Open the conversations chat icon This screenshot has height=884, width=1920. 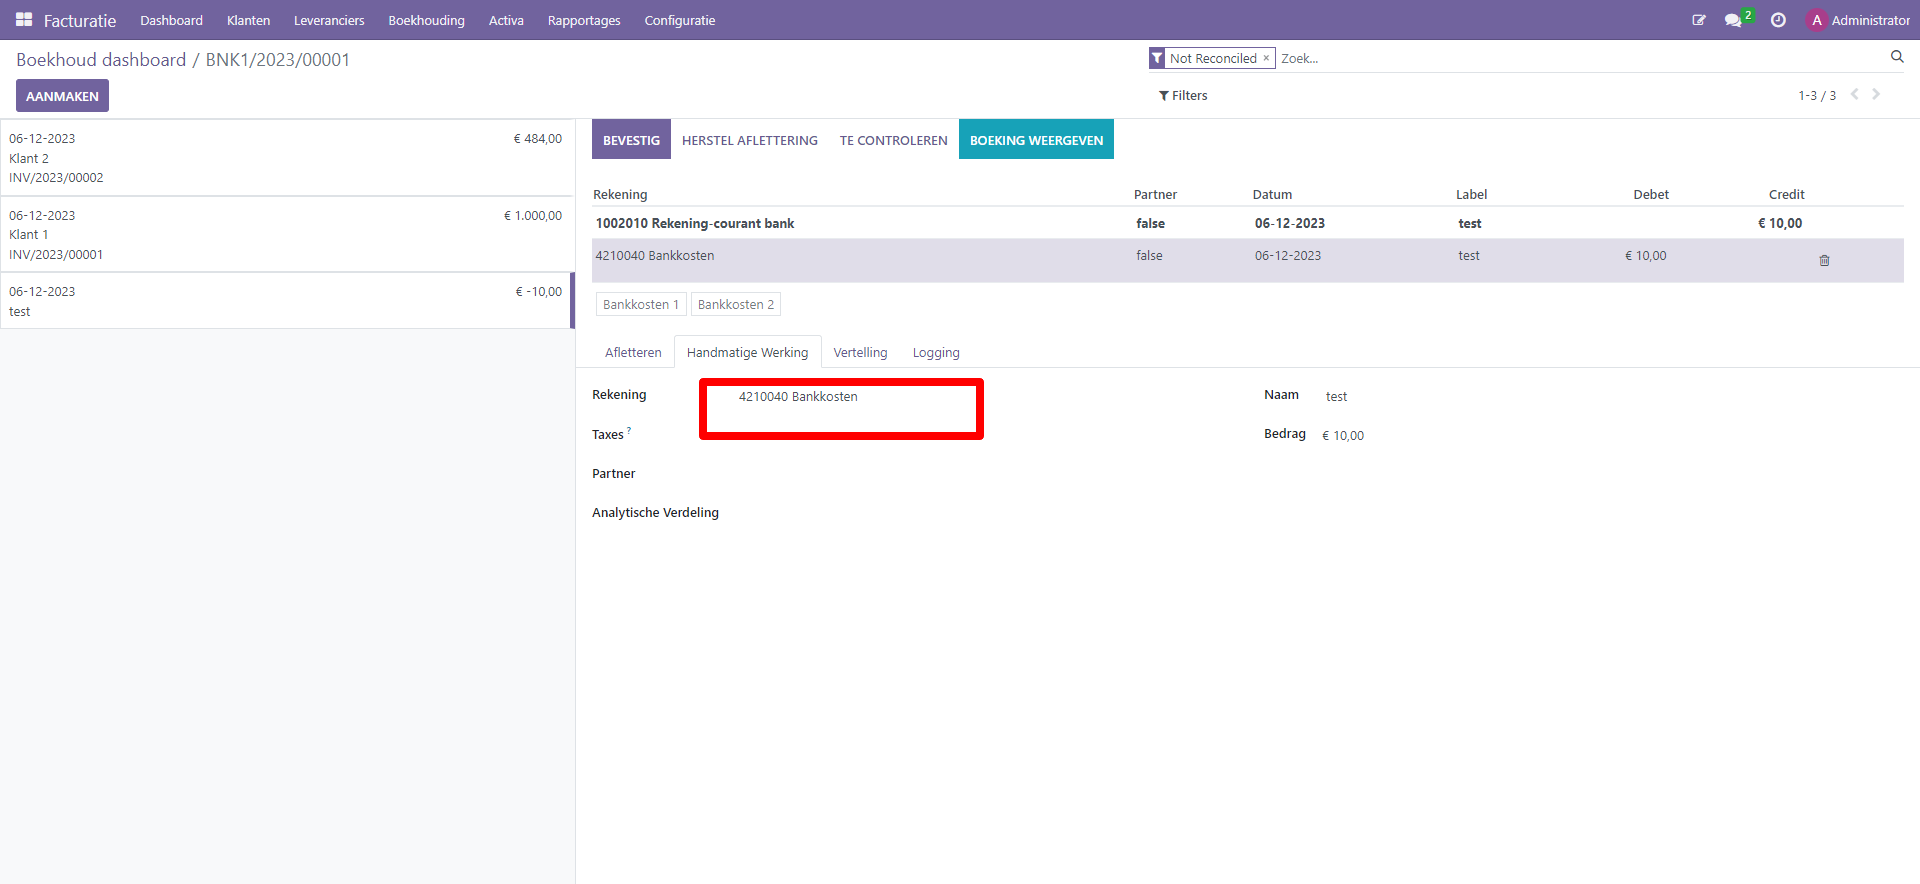click(1734, 20)
